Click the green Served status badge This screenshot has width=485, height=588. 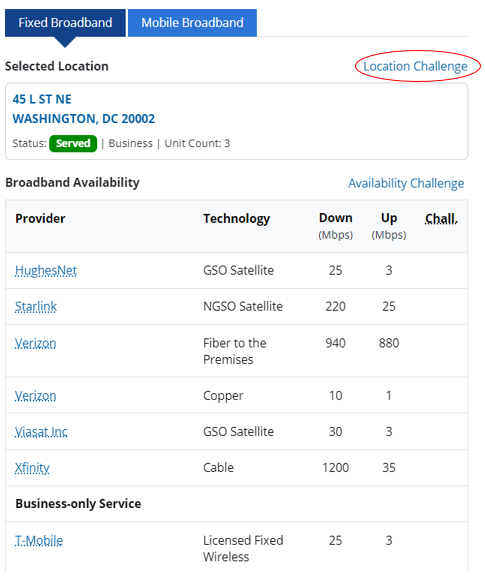[x=73, y=143]
